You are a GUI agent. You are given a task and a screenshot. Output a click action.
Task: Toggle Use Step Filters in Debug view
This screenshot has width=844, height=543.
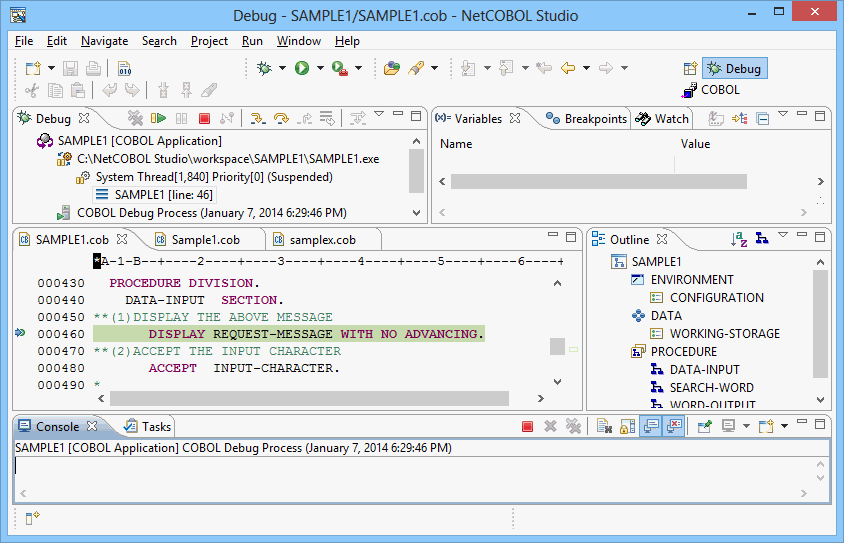click(357, 118)
